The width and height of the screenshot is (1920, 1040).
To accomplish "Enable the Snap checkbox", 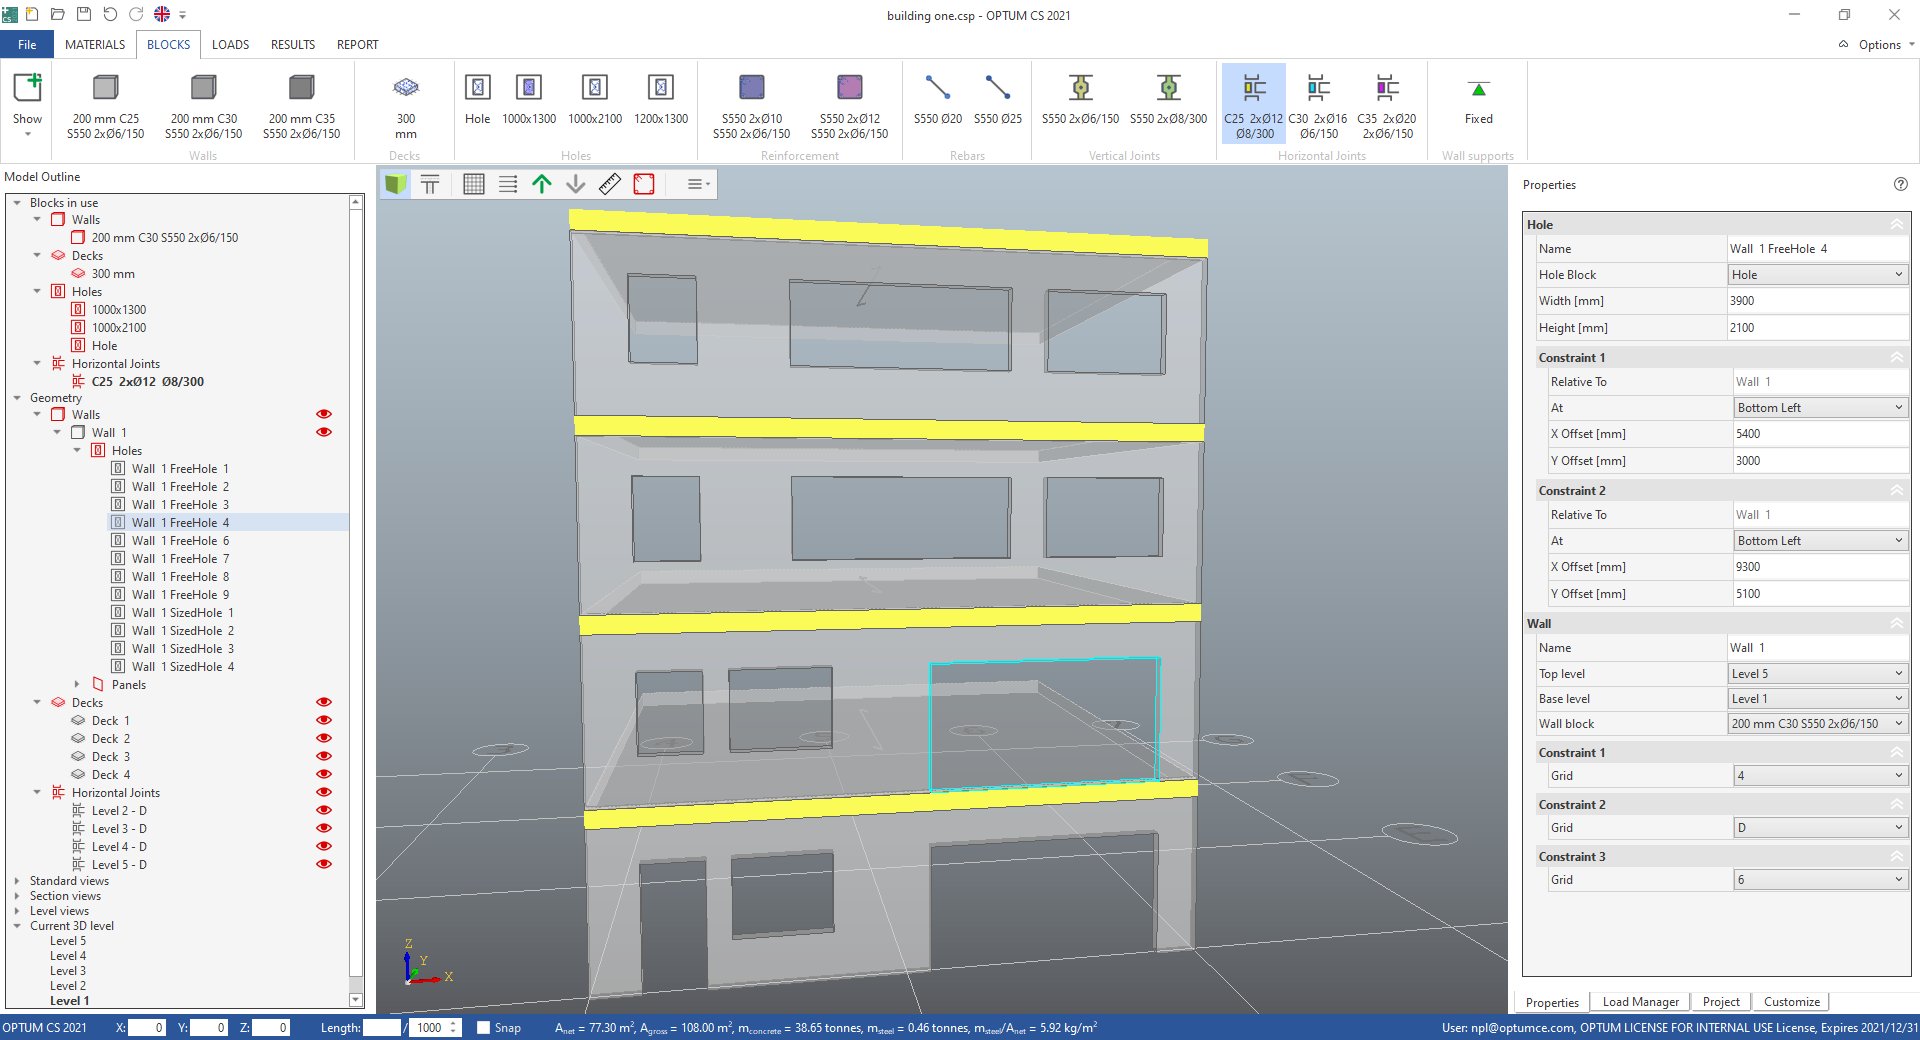I will click(484, 1027).
